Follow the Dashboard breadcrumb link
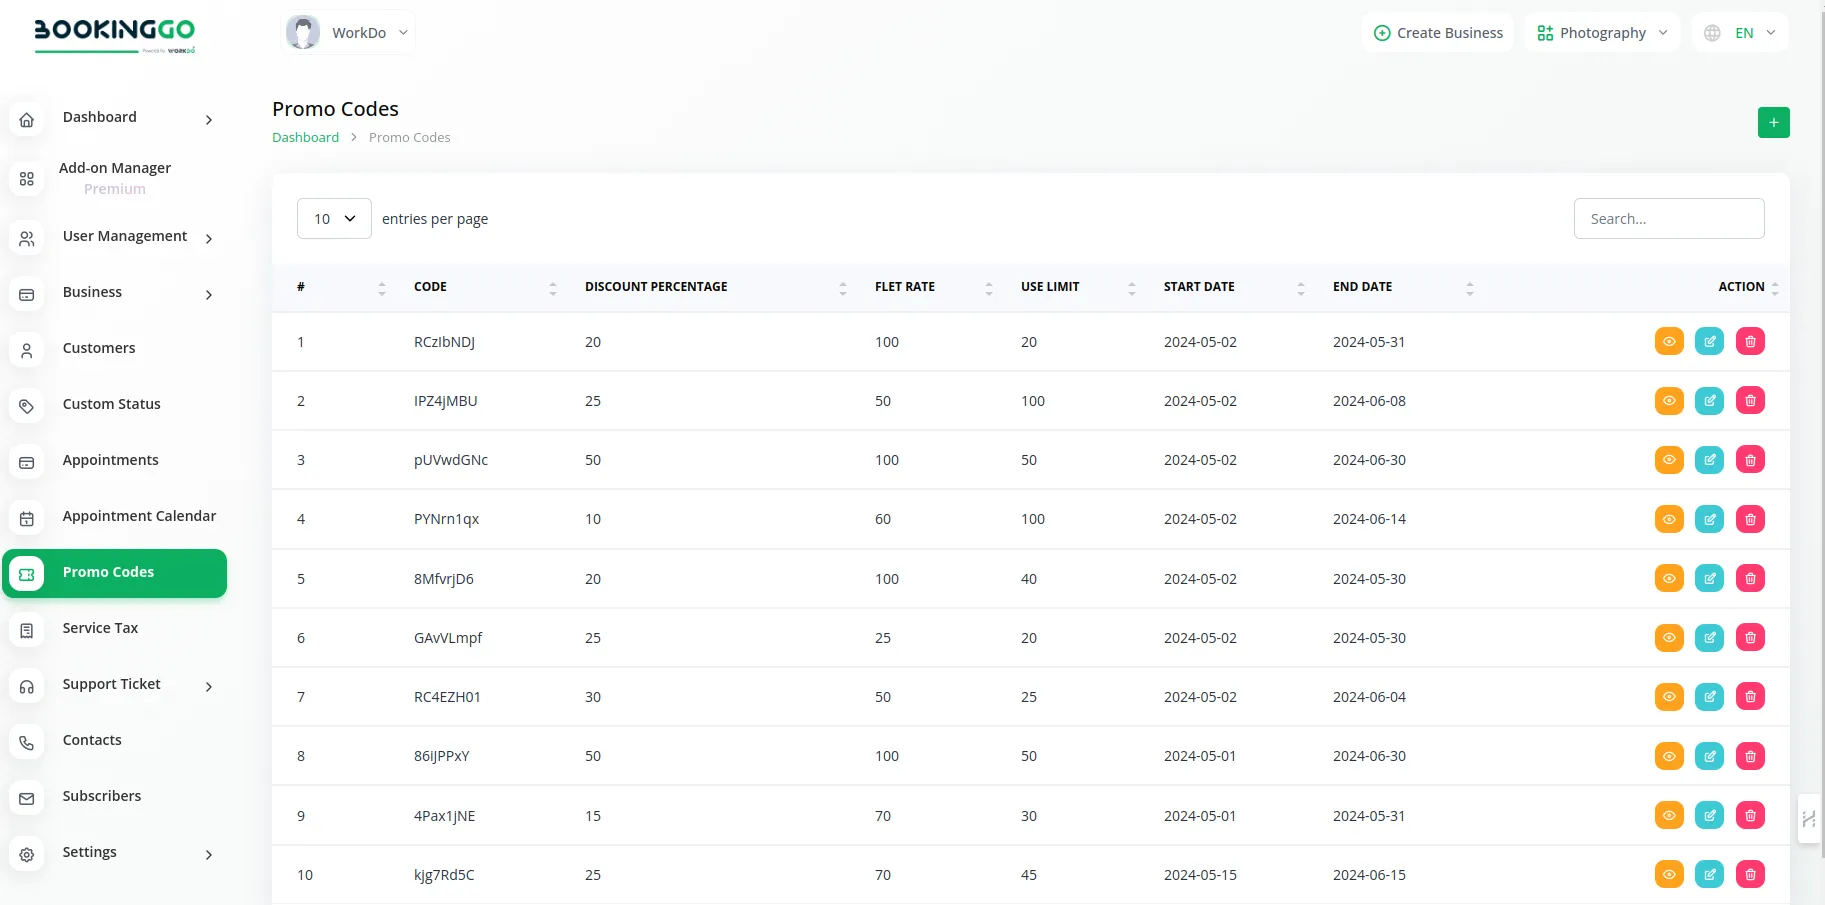Screen dimensions: 1825x905 coord(305,138)
